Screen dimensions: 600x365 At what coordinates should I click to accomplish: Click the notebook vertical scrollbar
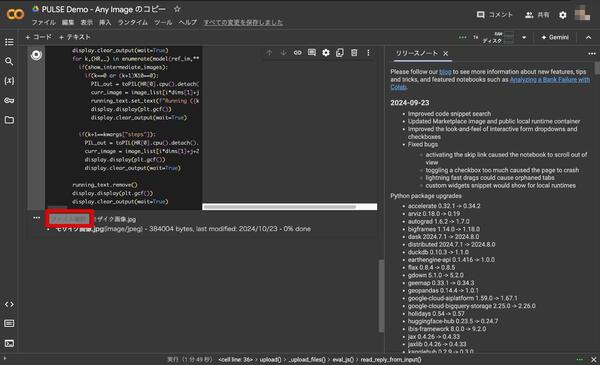pos(381,296)
